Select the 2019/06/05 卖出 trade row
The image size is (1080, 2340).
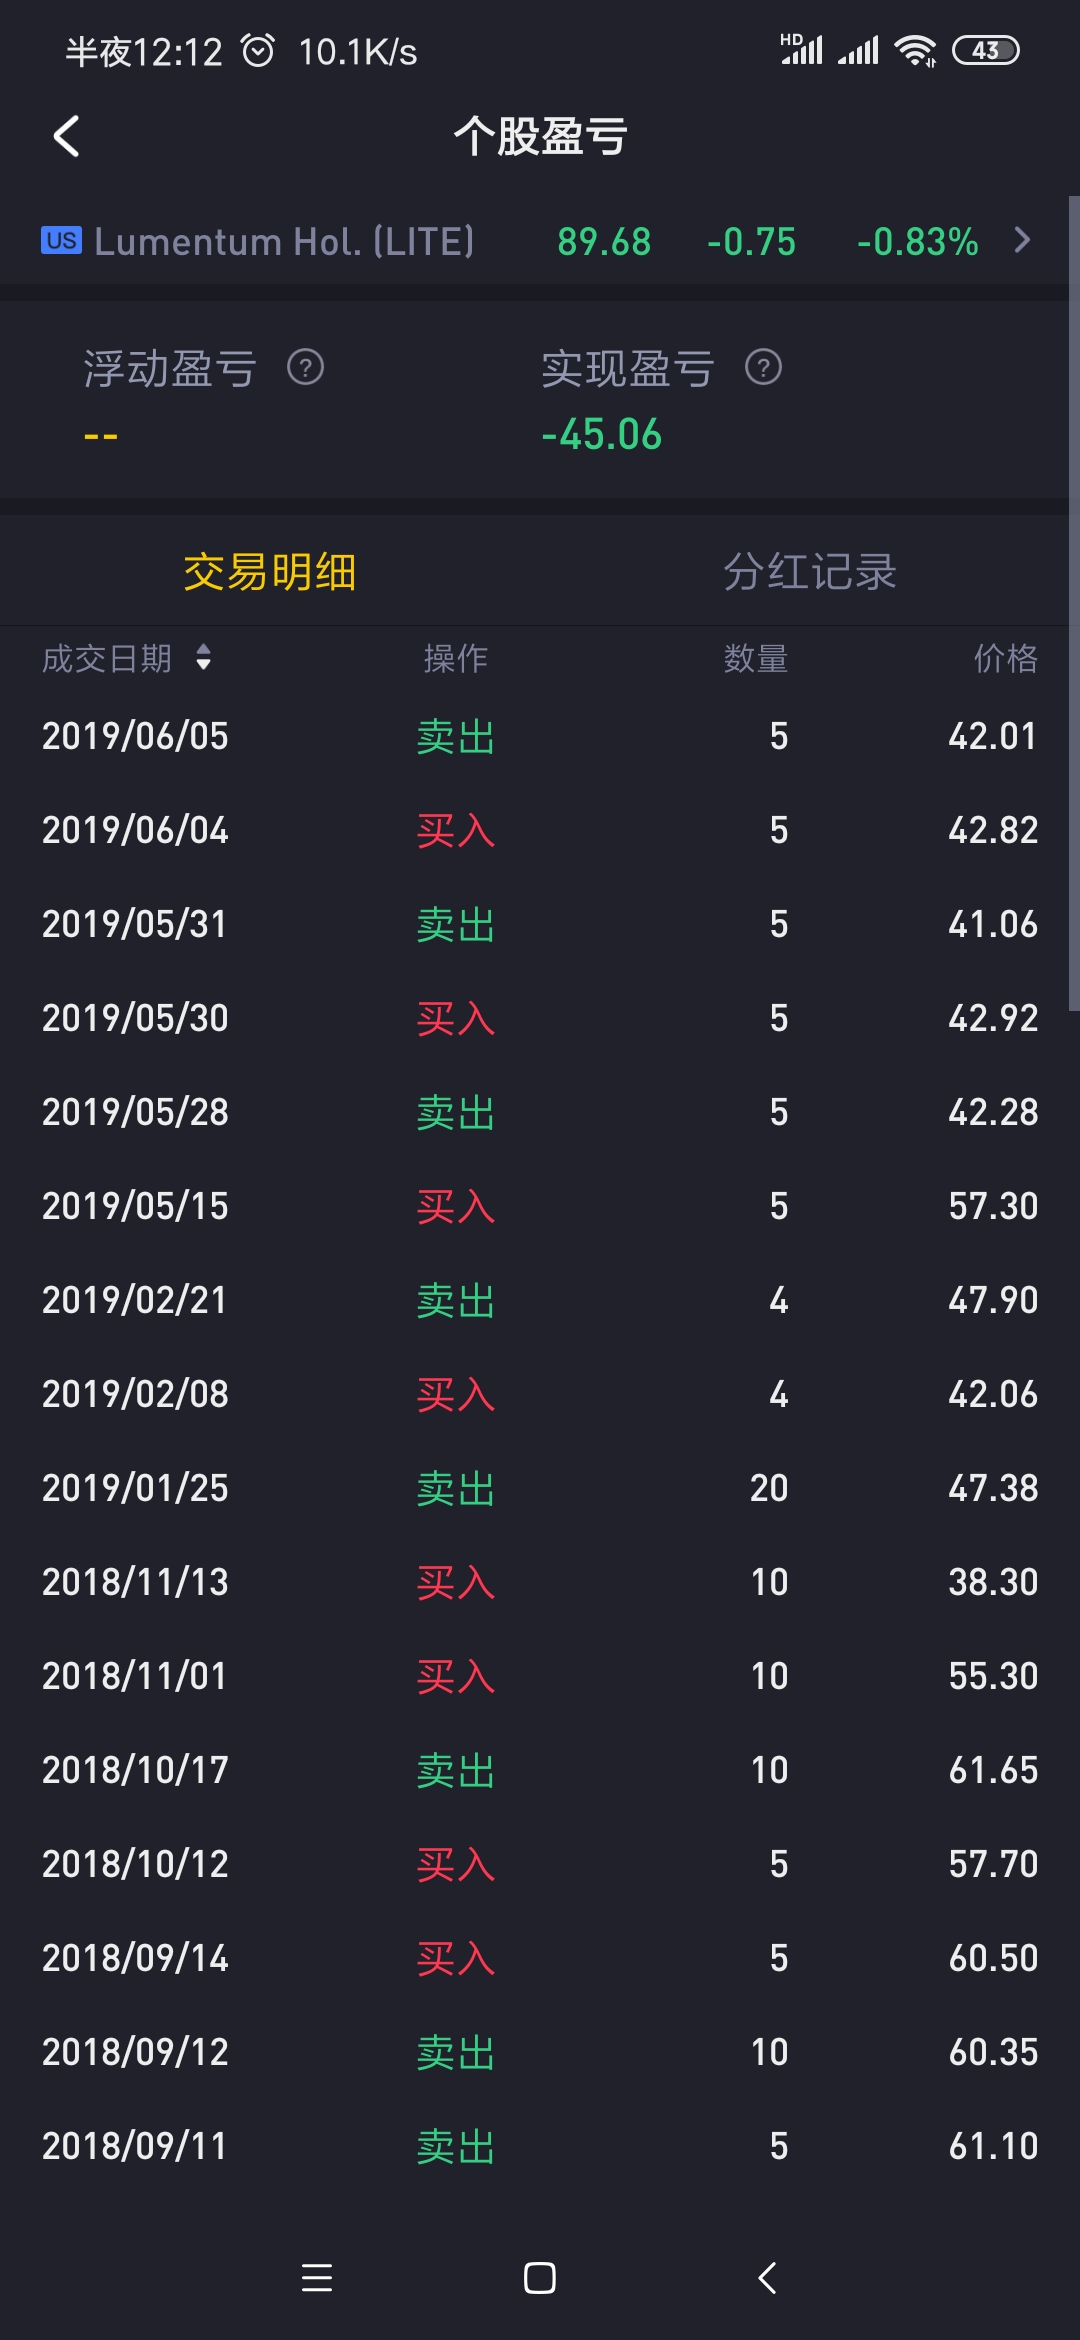(x=540, y=737)
